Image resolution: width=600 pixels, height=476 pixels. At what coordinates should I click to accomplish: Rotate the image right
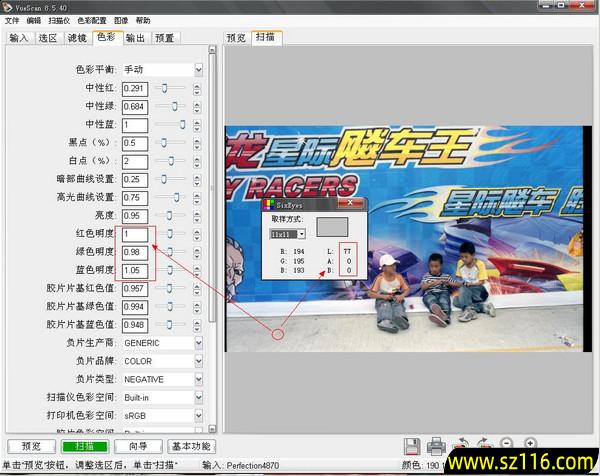tap(483, 444)
